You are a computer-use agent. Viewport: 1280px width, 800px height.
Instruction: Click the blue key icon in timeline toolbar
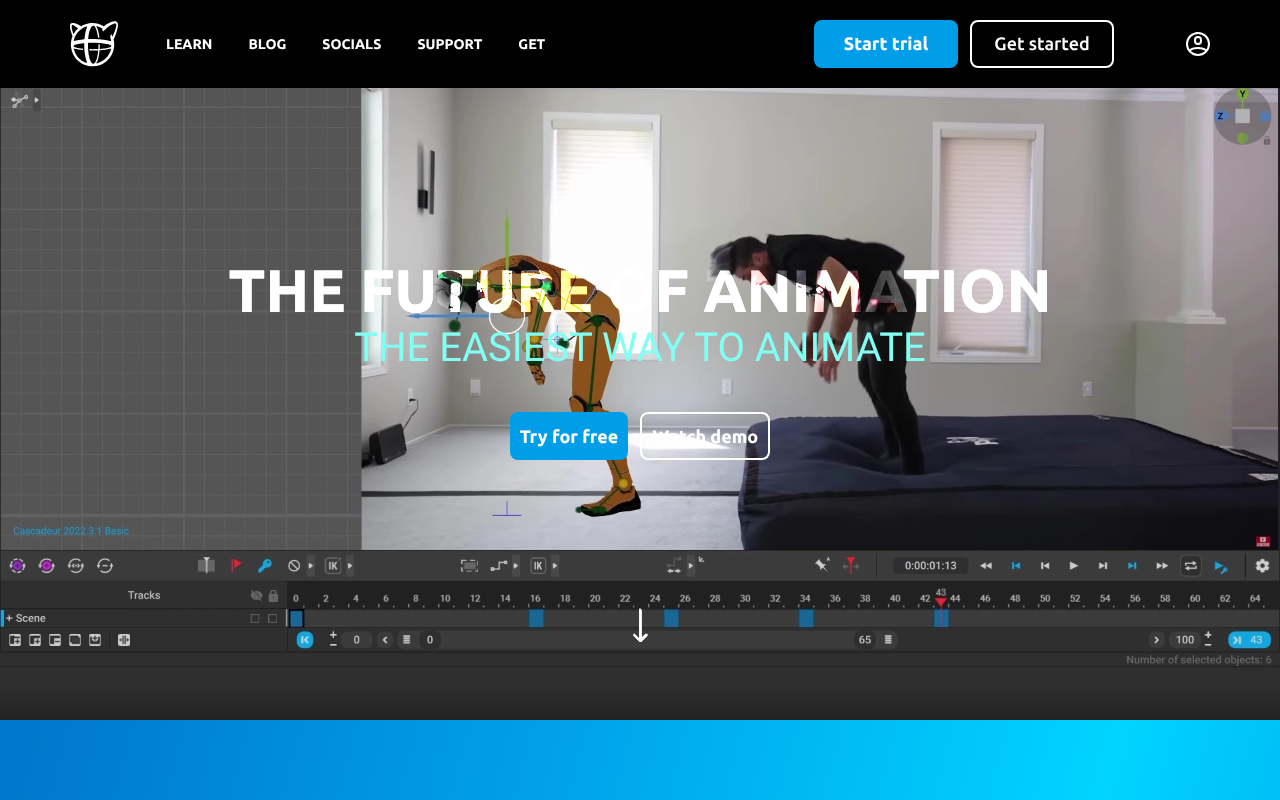(265, 566)
